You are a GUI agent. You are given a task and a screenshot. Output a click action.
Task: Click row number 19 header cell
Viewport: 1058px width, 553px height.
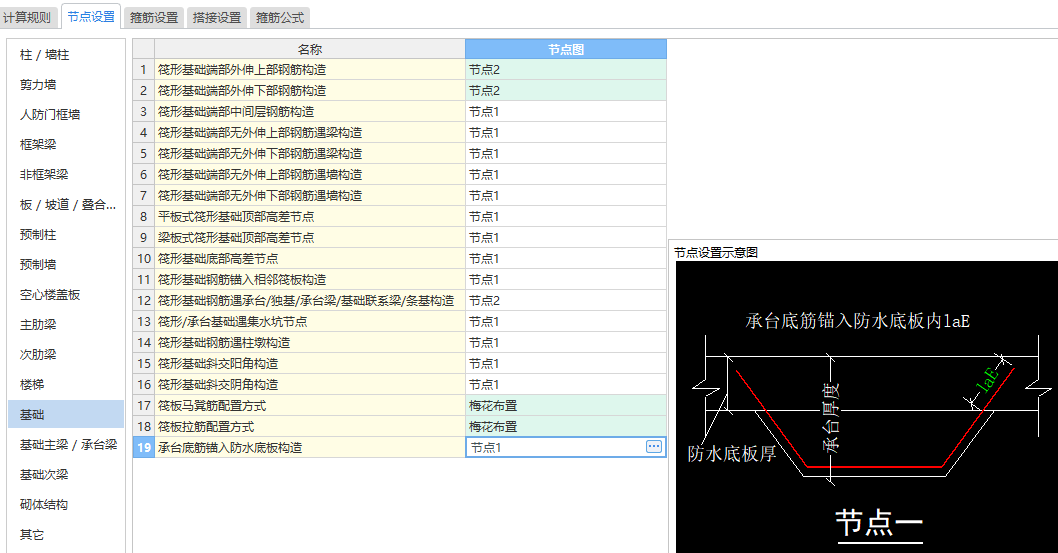(144, 447)
